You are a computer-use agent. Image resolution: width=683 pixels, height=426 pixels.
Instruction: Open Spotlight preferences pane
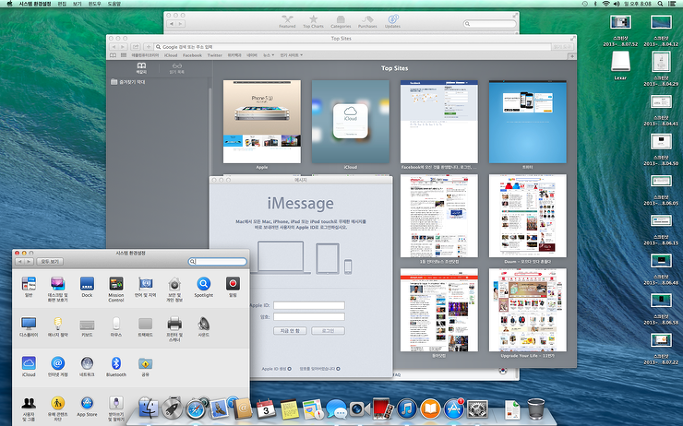click(x=203, y=287)
